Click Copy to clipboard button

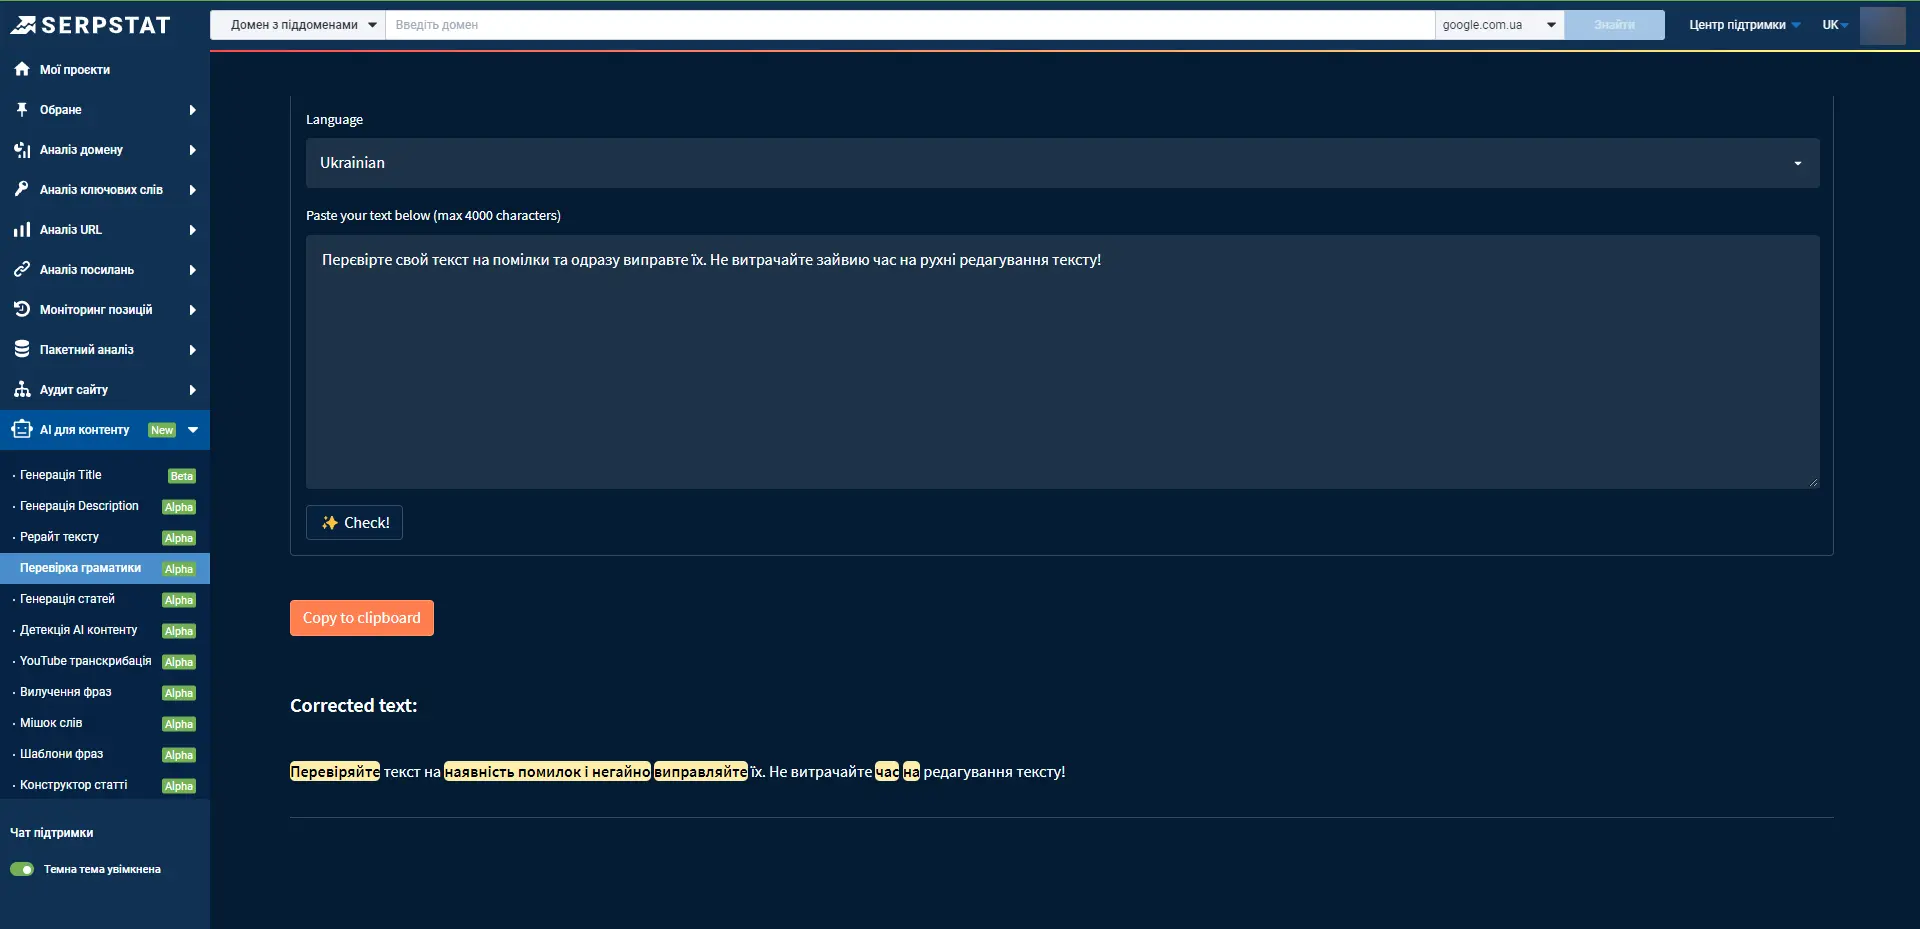(x=362, y=618)
